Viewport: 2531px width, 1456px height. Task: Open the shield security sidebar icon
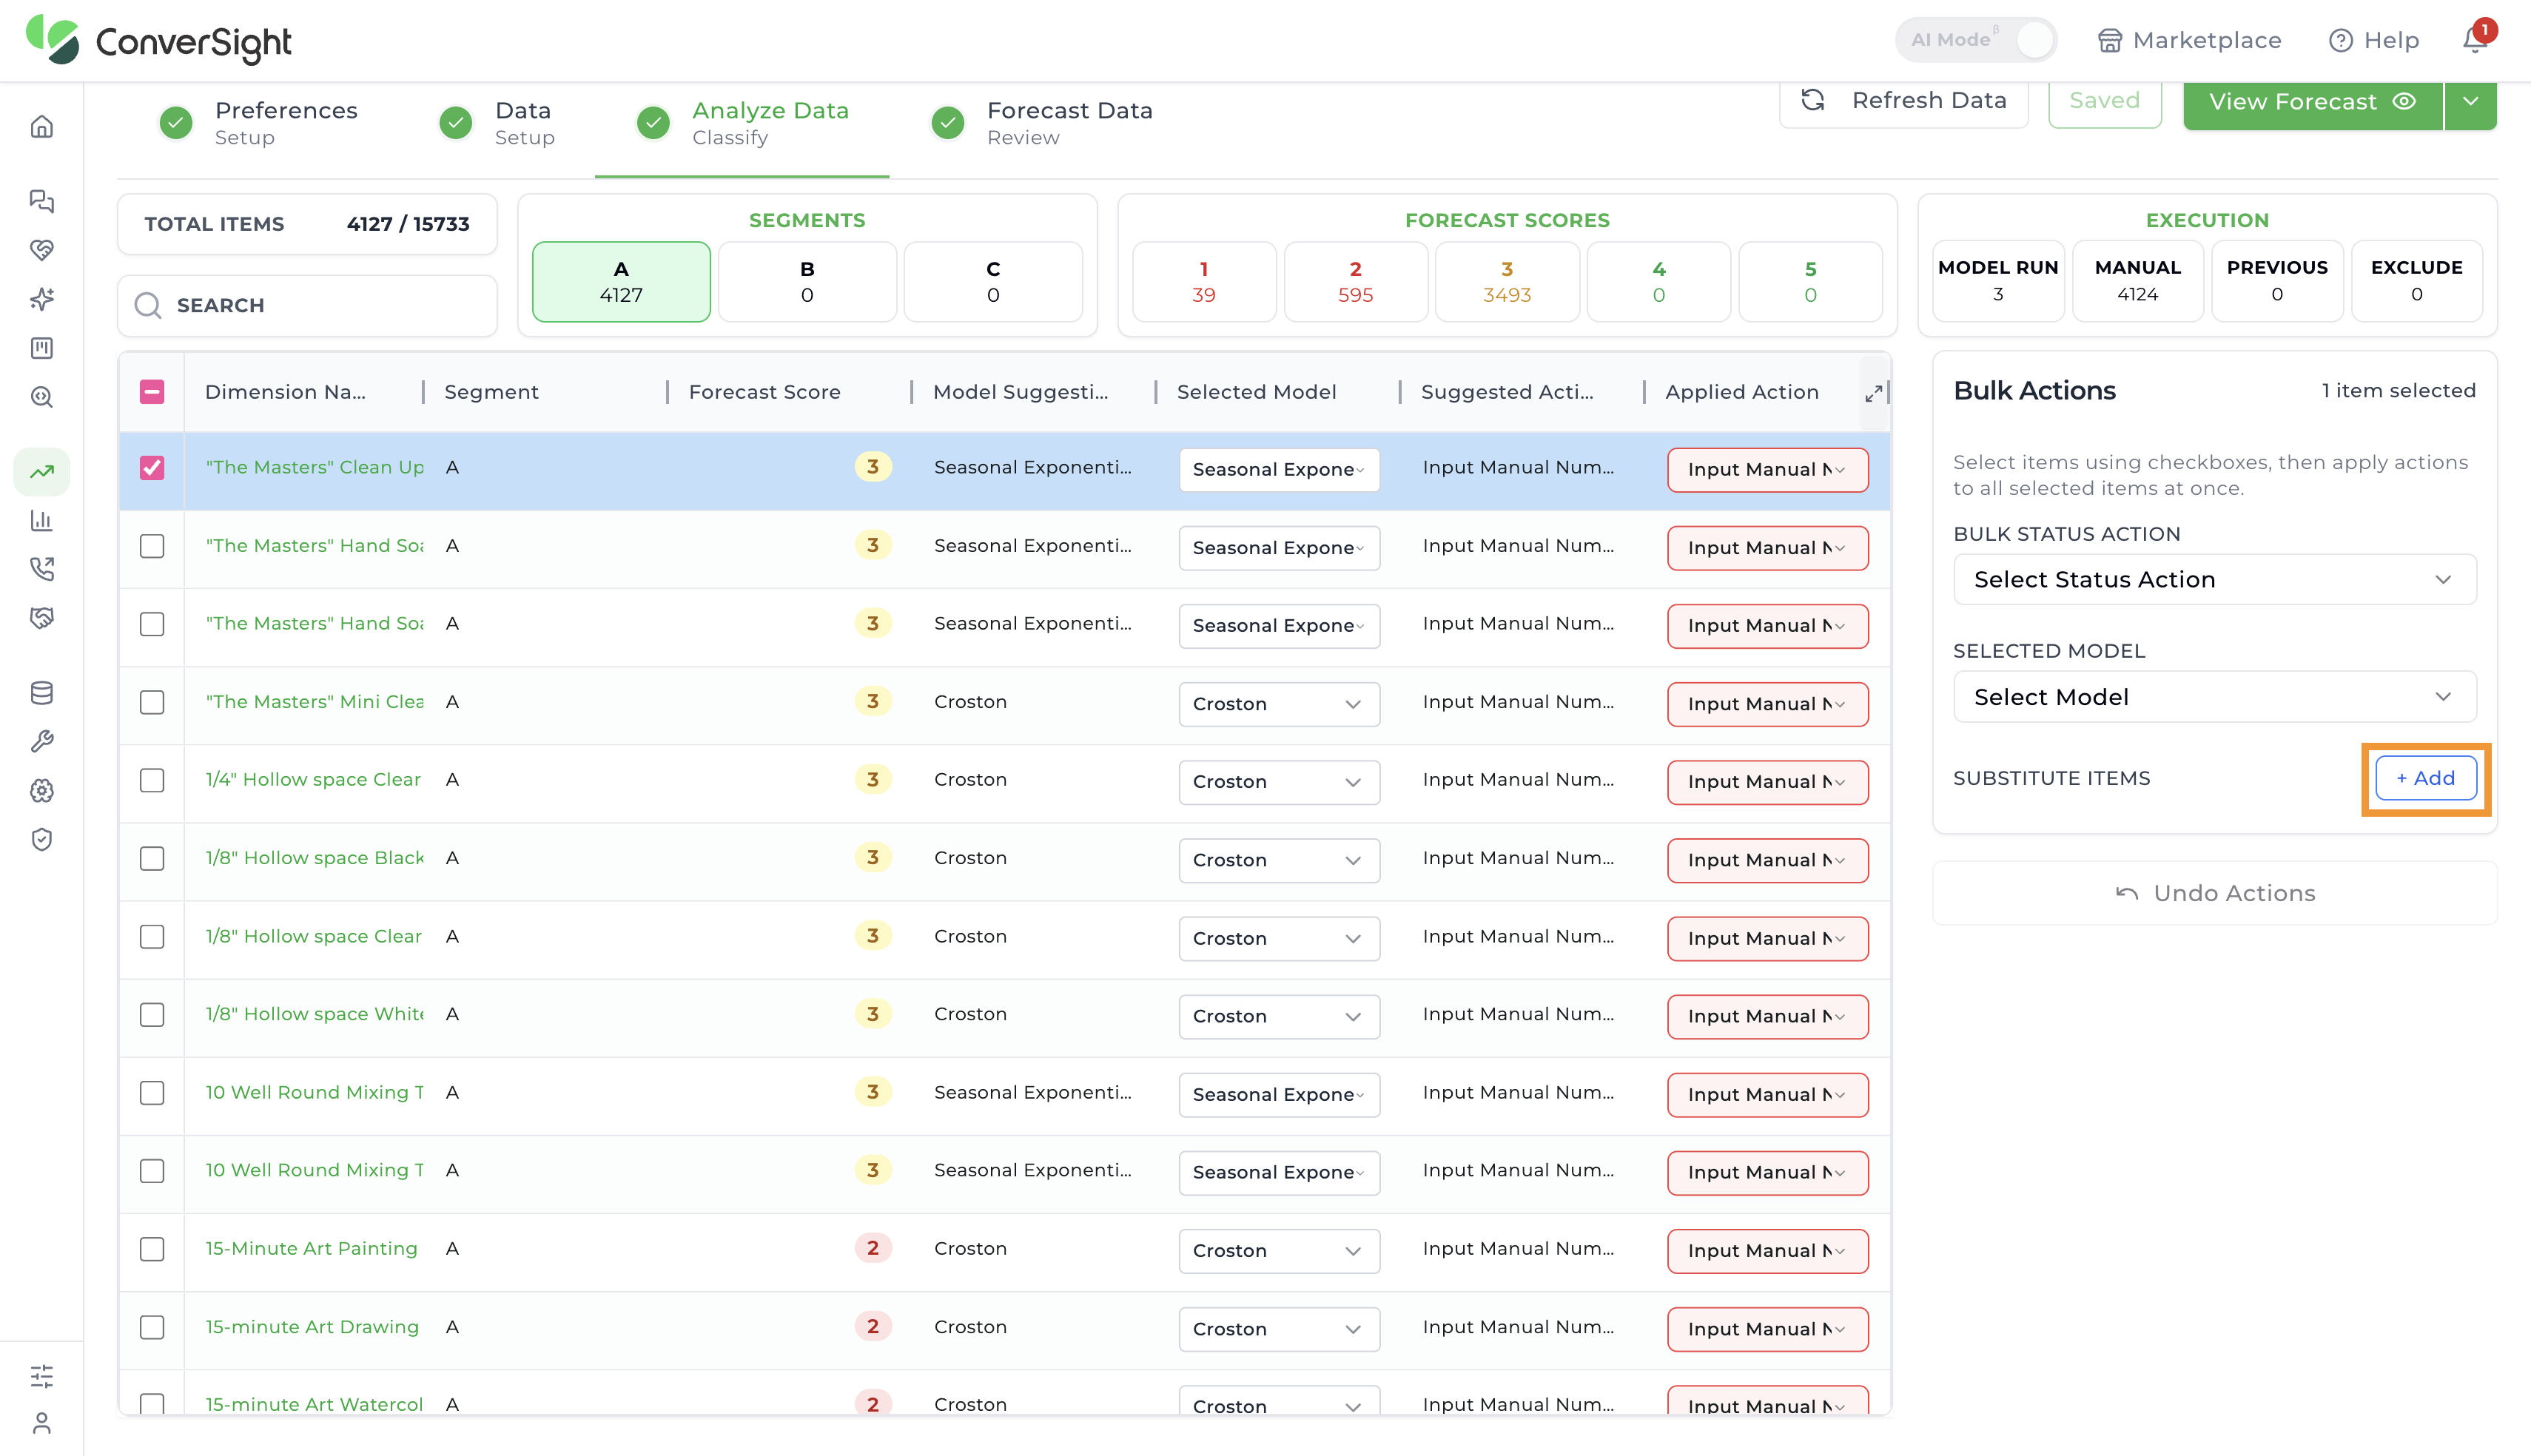42,840
